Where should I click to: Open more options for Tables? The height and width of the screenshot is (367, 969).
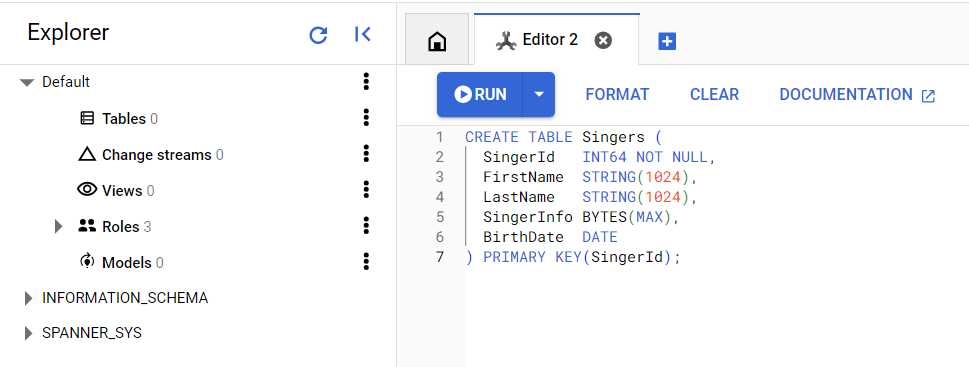pyautogui.click(x=366, y=117)
